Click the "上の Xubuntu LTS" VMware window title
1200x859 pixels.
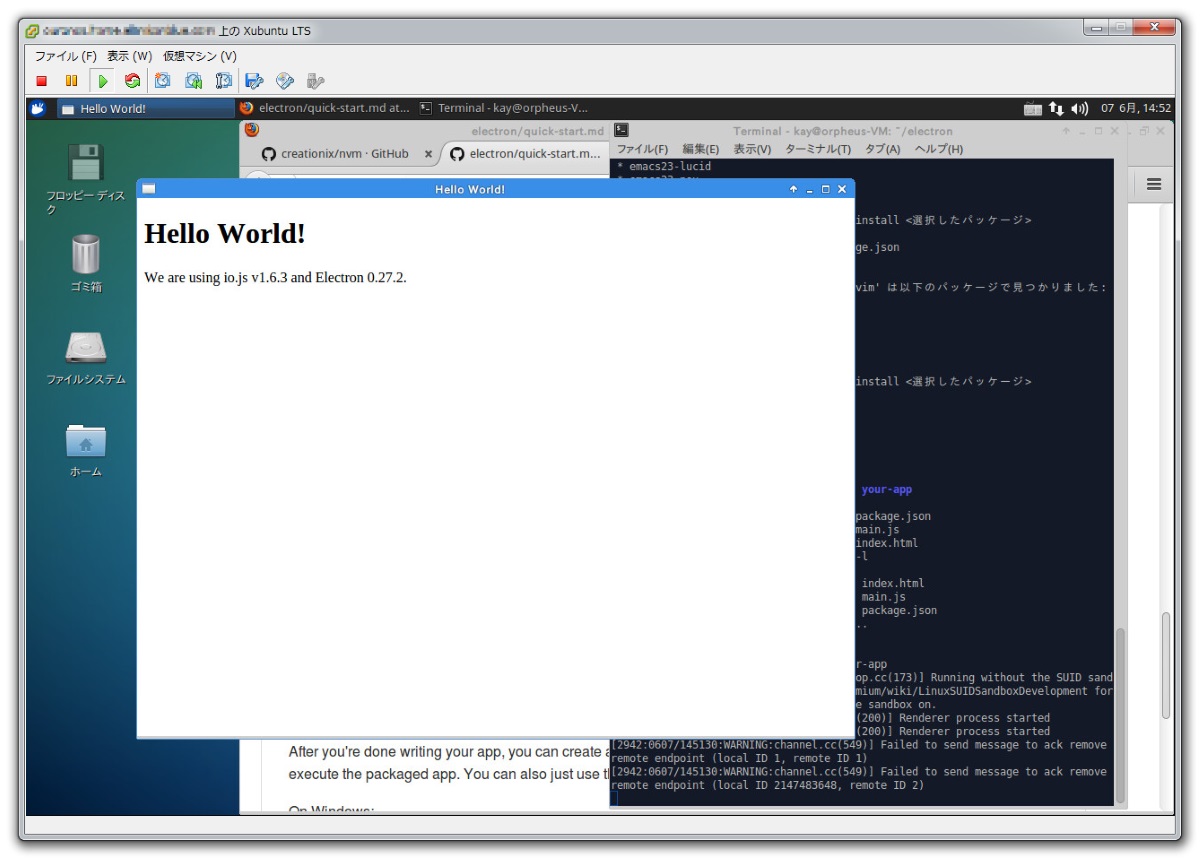265,31
